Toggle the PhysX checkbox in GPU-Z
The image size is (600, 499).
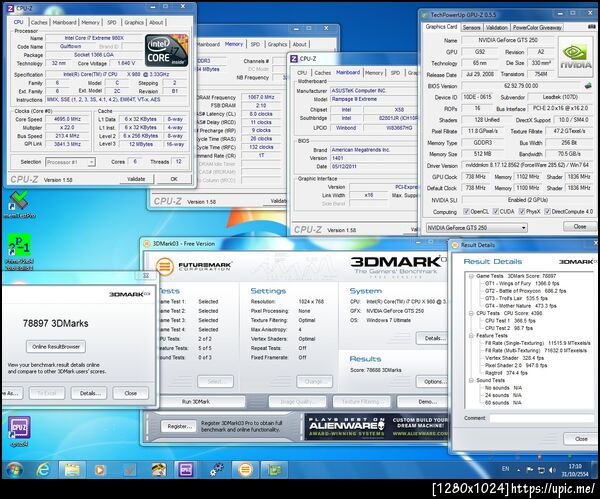tap(522, 211)
